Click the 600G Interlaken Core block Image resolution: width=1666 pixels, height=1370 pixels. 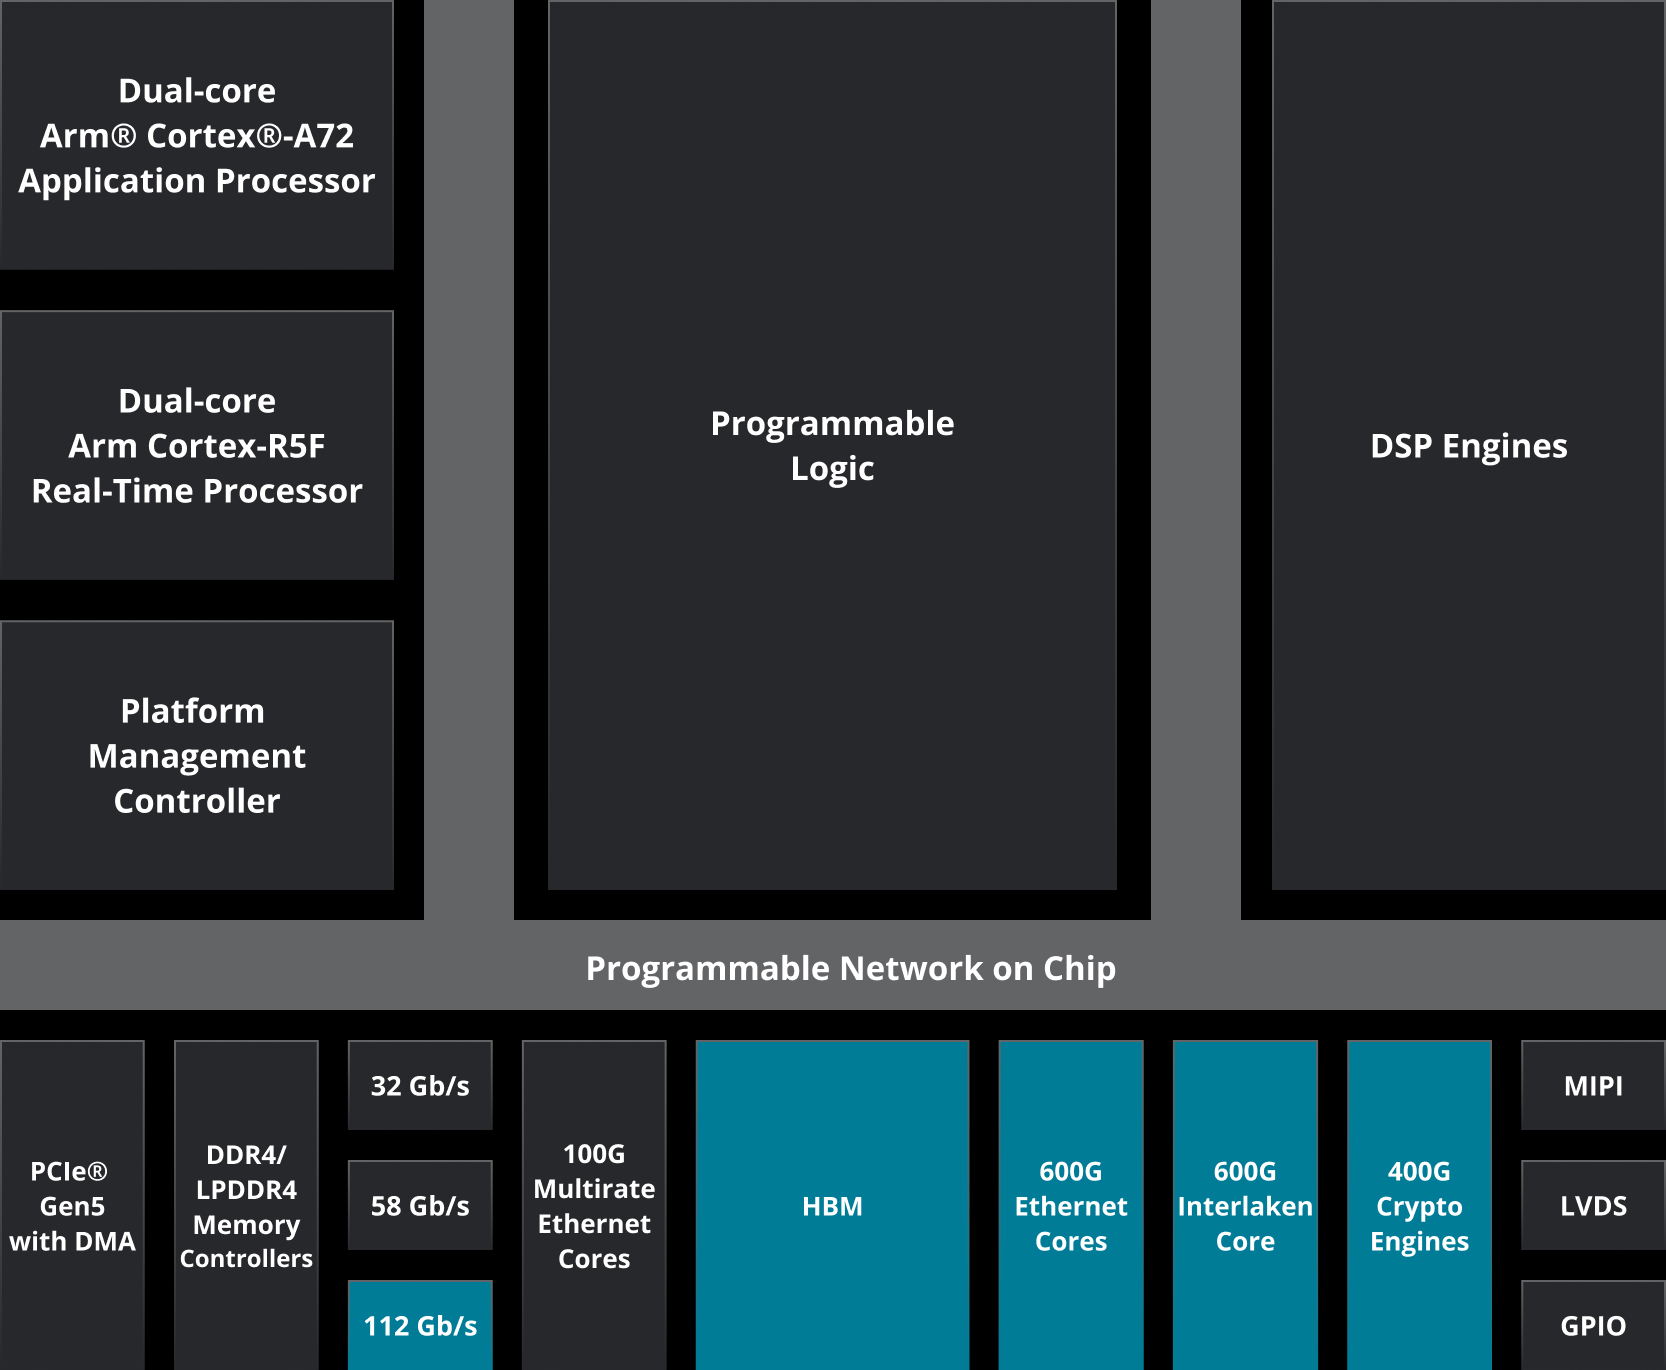[1244, 1205]
